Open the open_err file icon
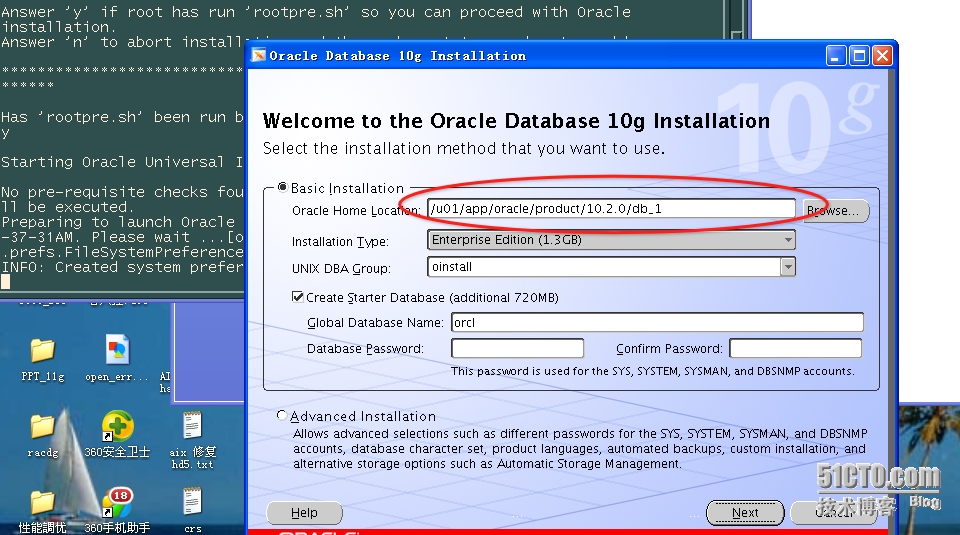This screenshot has height=535, width=960. coord(117,350)
